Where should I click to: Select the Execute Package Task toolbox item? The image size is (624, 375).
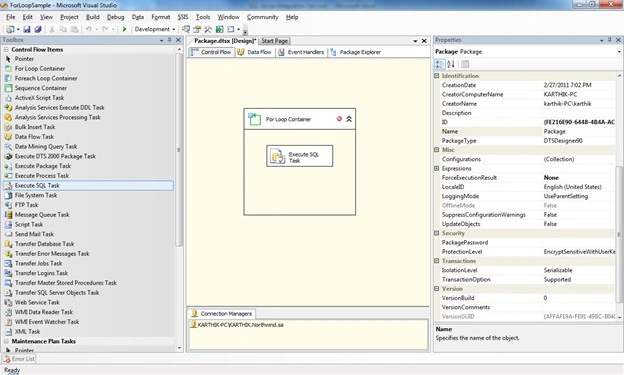[x=43, y=166]
